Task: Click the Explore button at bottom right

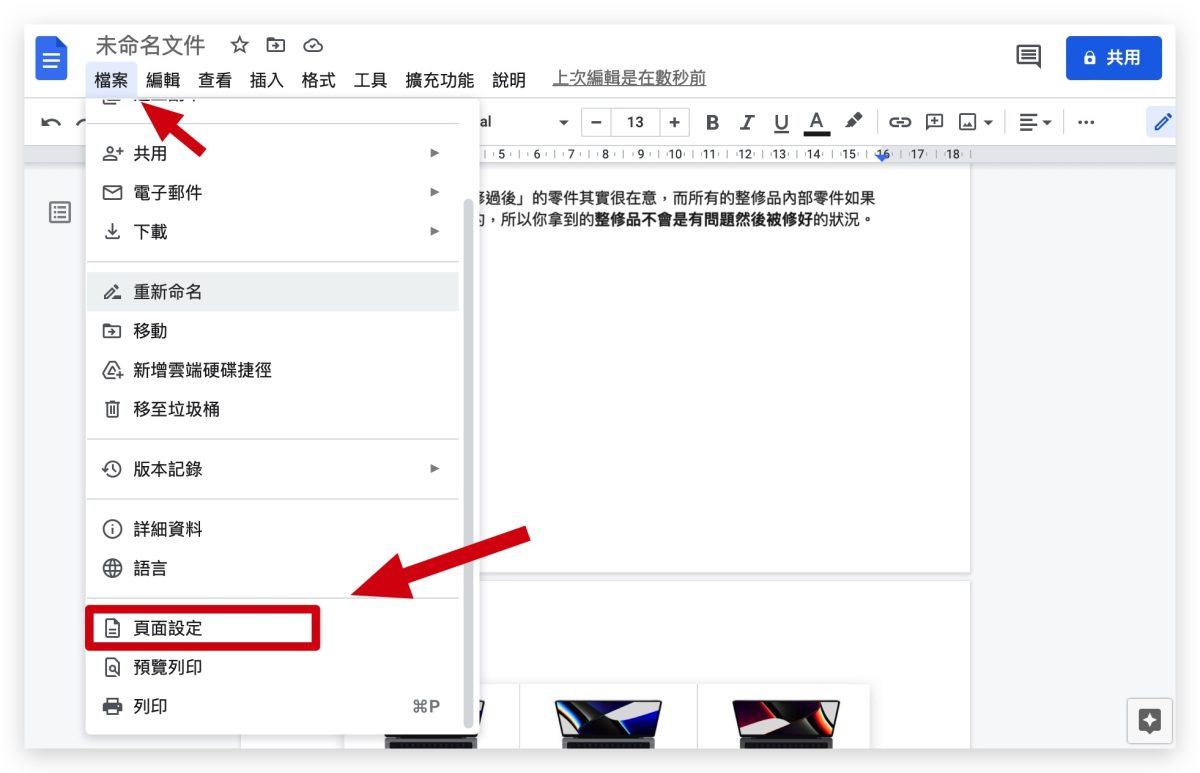Action: [x=1149, y=720]
